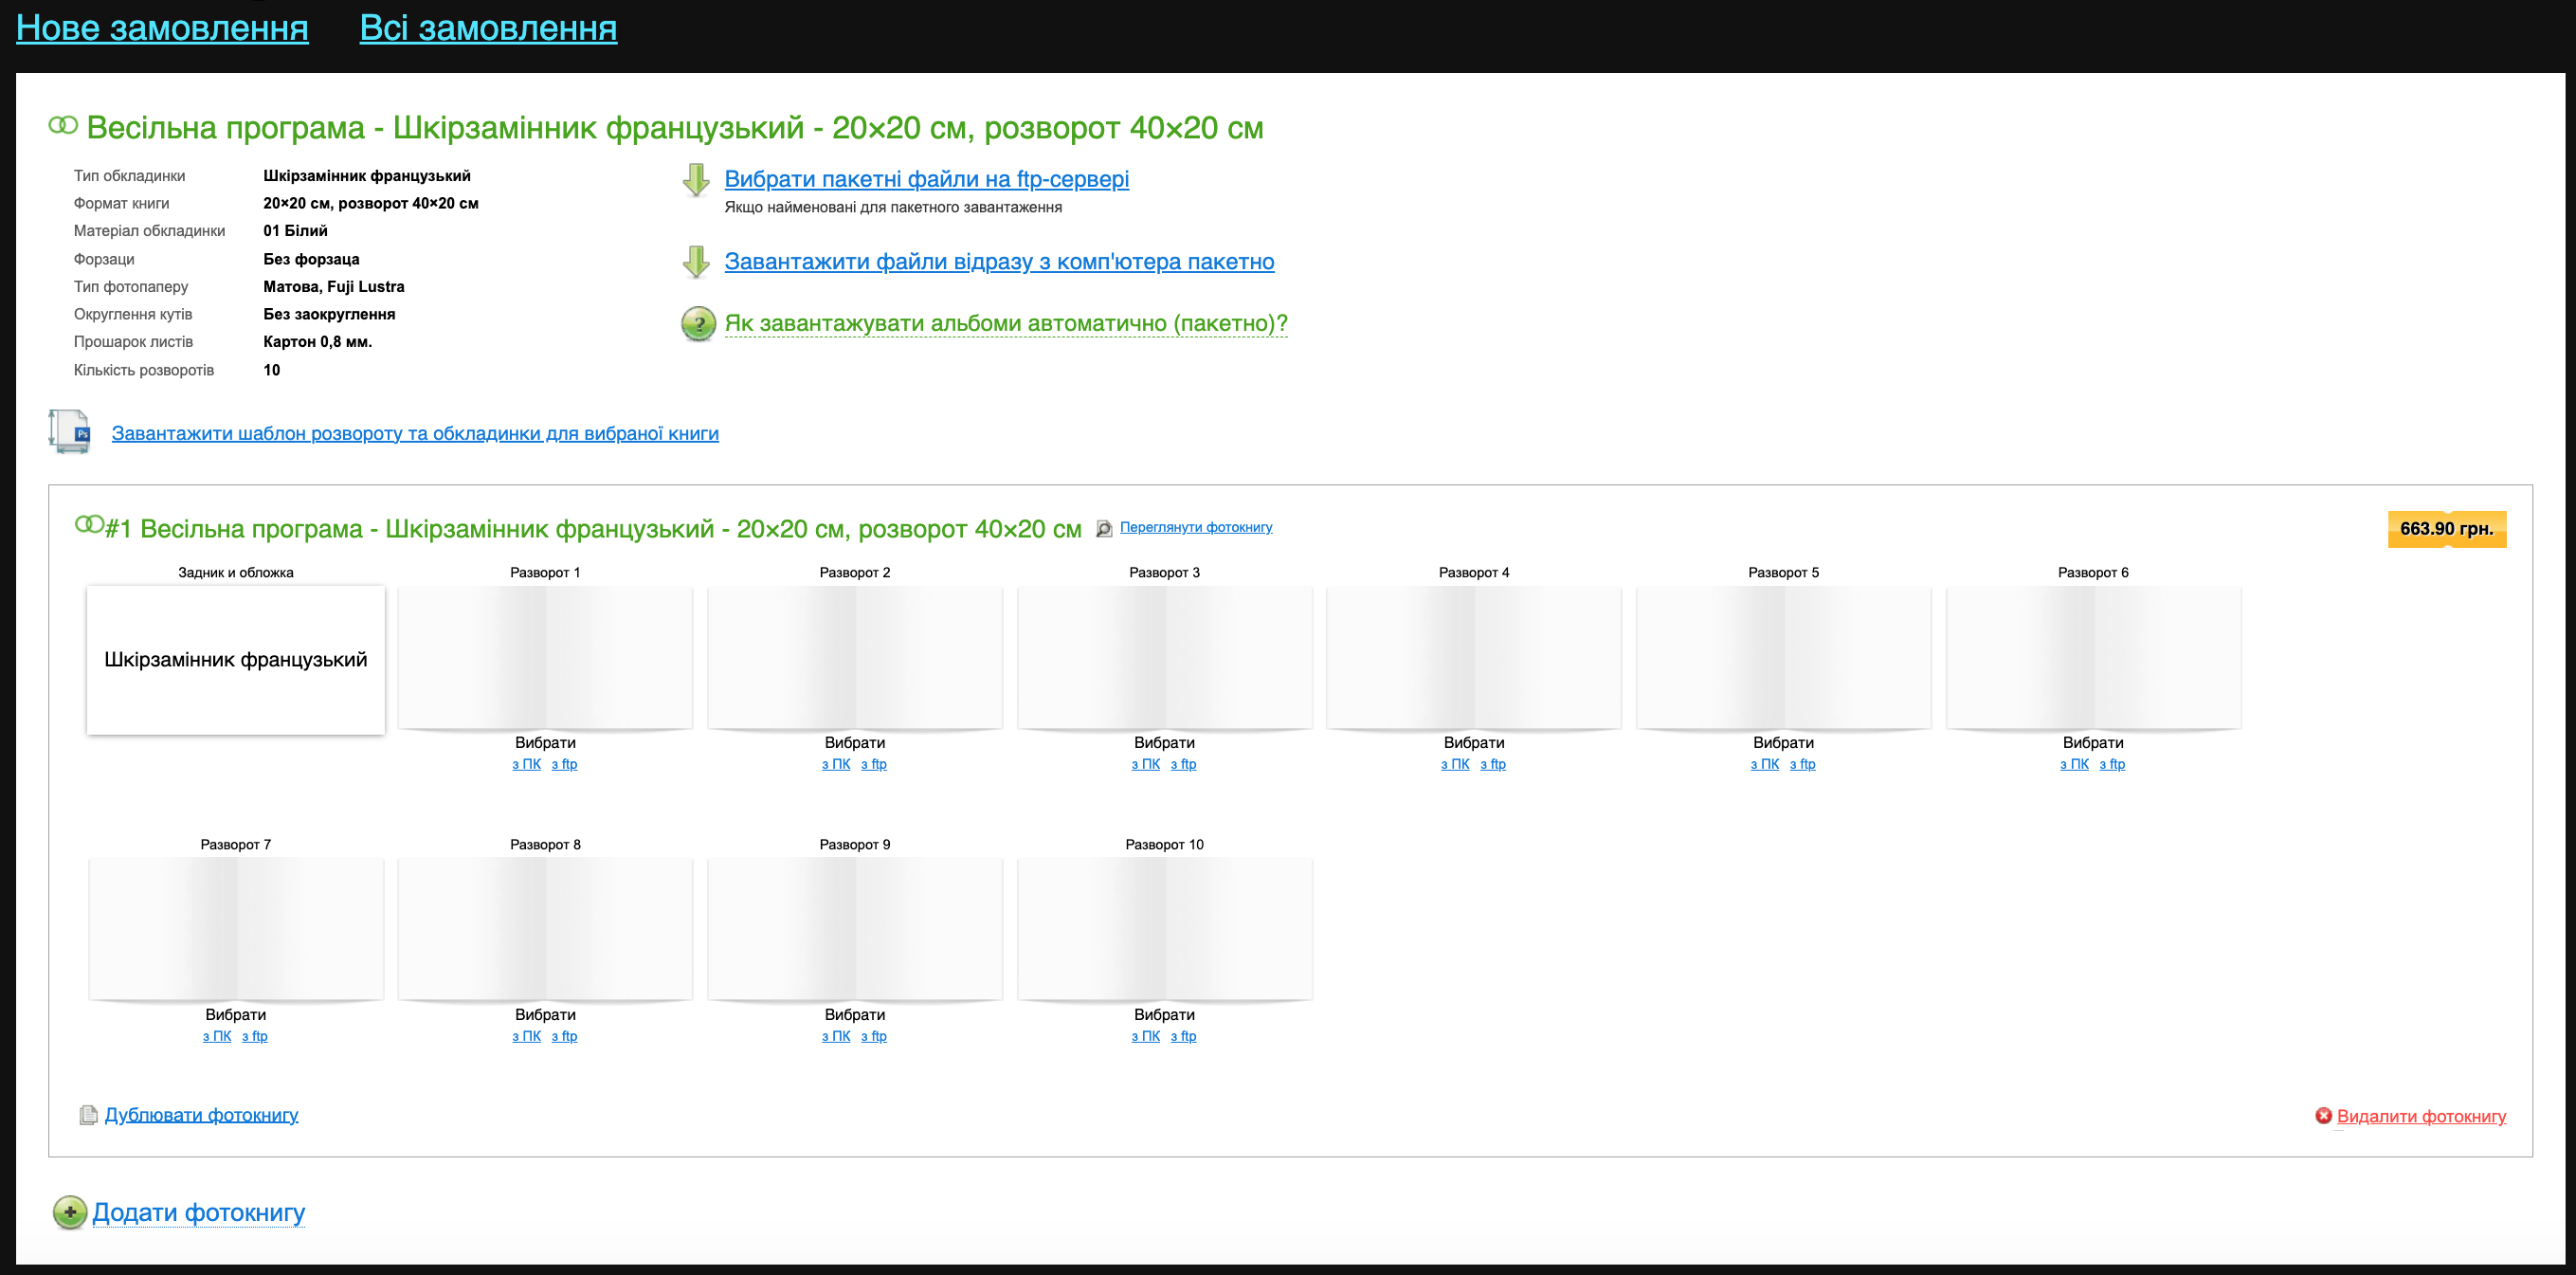
Task: Click the Photoshop template file icon
Action: tap(70, 432)
